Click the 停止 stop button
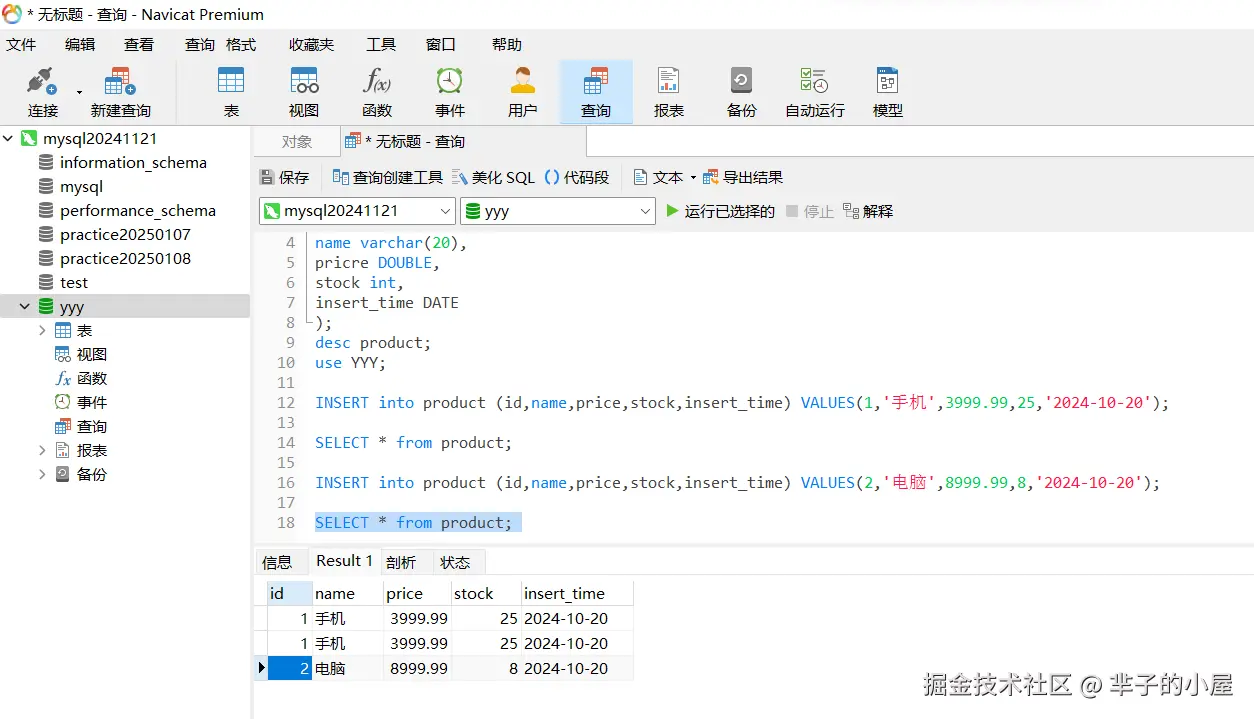Viewport: 1254px width, 719px height. coord(809,211)
